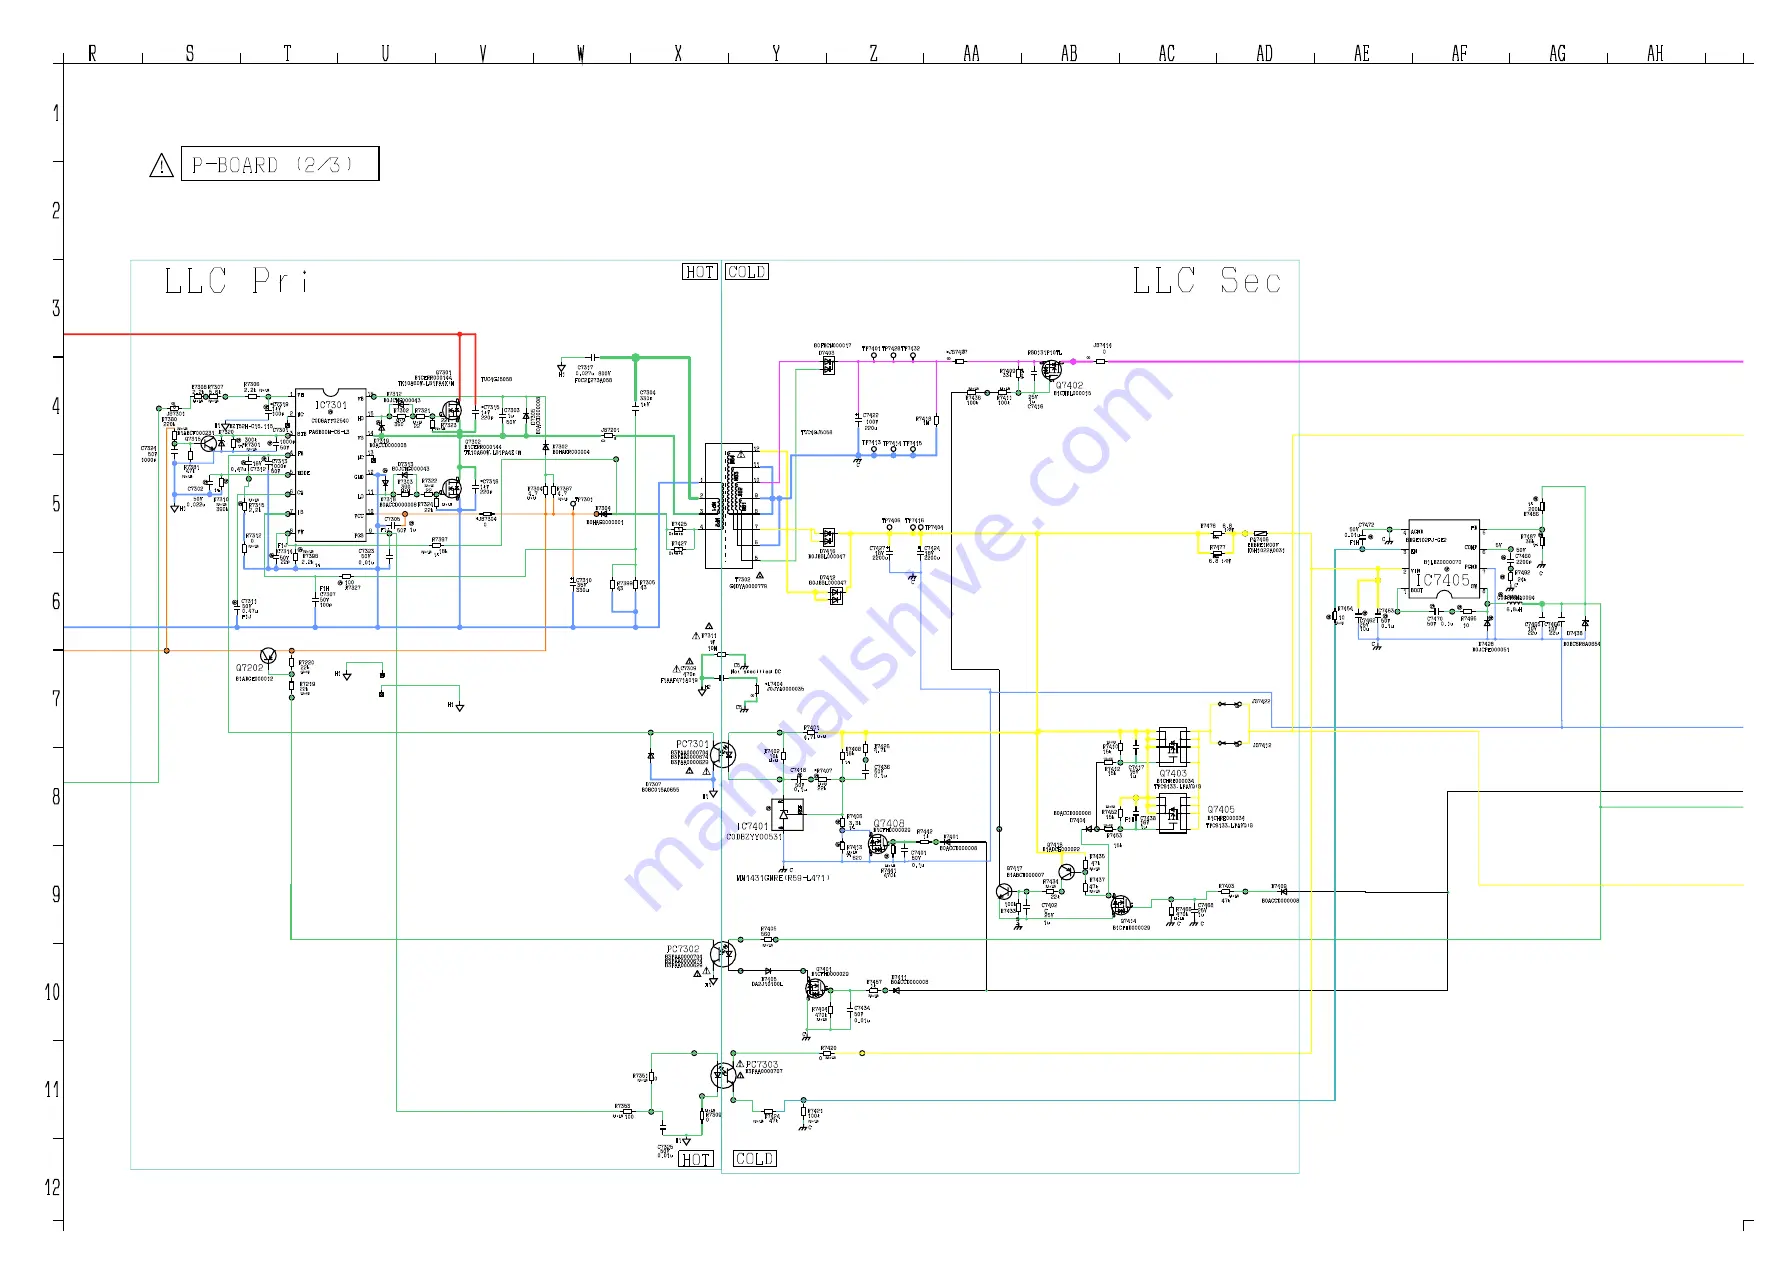
Task: Click column header X on top ruler
Action: (x=678, y=53)
